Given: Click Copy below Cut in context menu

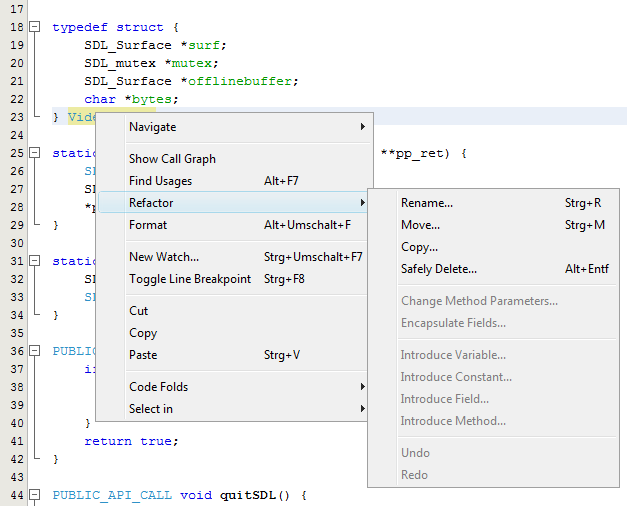Looking at the screenshot, I should (x=143, y=333).
